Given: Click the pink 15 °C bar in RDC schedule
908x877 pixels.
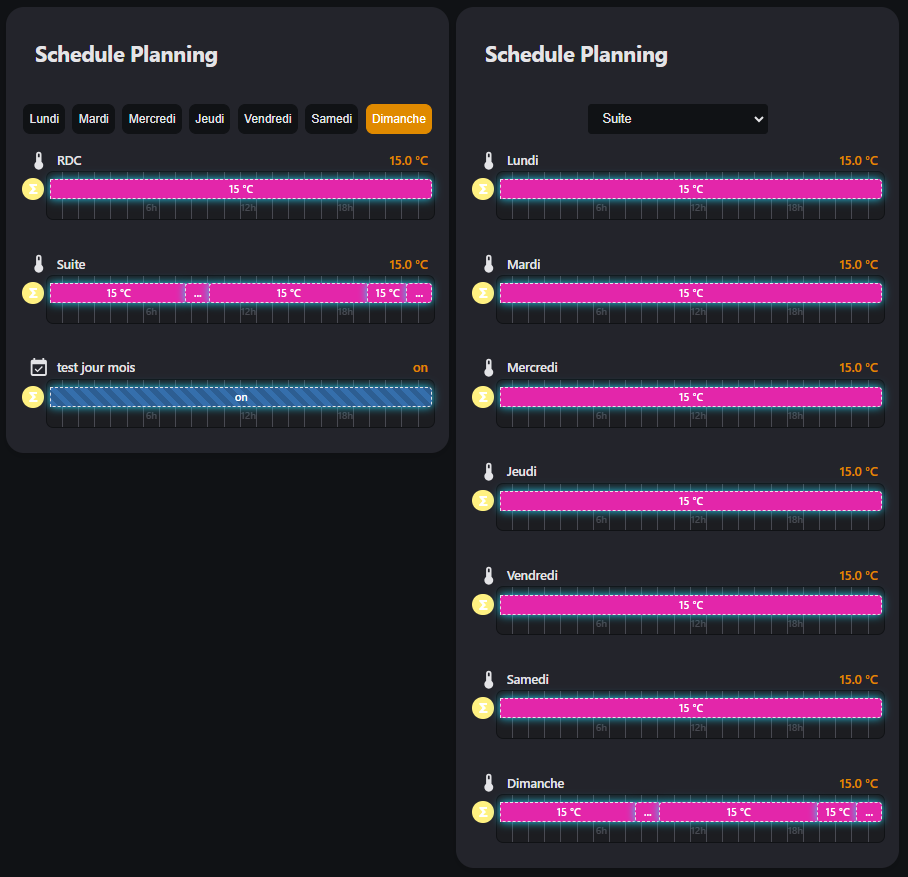Looking at the screenshot, I should pyautogui.click(x=241, y=189).
